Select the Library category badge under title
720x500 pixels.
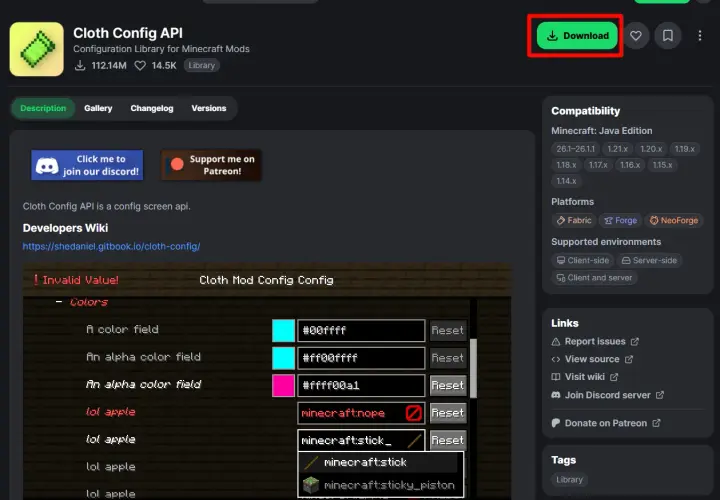[x=202, y=65]
